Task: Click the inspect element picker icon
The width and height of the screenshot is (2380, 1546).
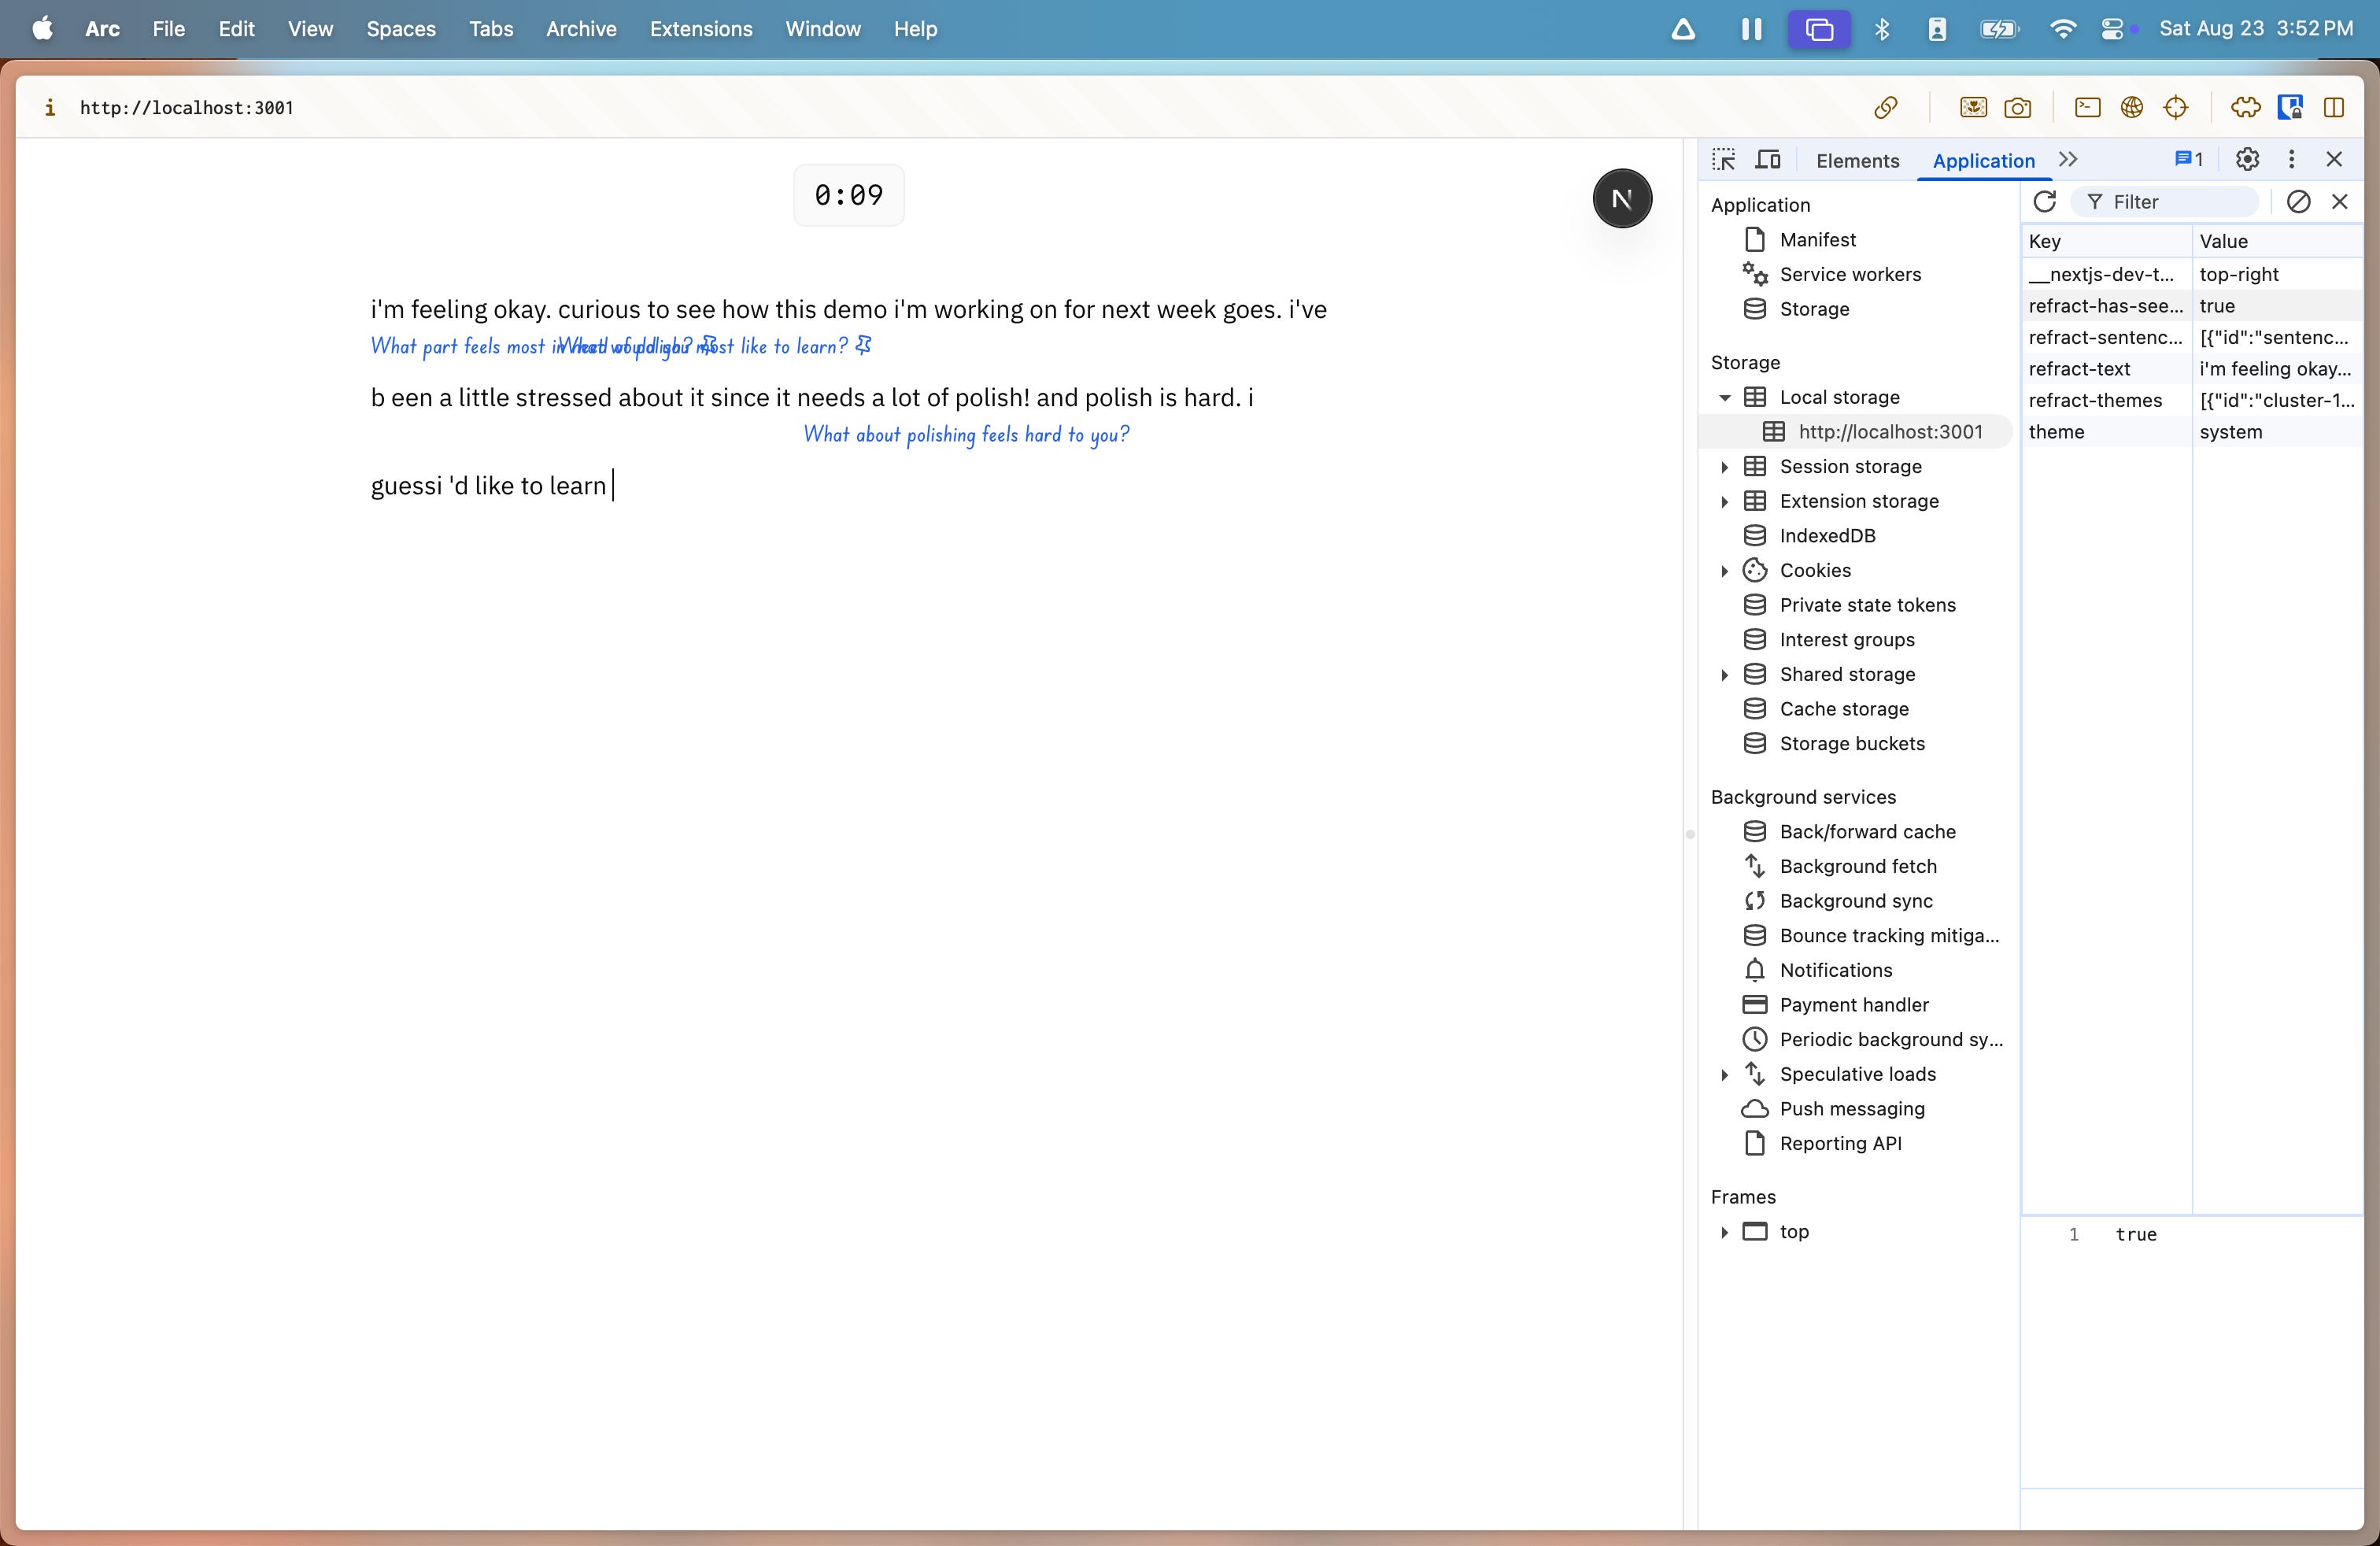Action: click(x=1723, y=160)
